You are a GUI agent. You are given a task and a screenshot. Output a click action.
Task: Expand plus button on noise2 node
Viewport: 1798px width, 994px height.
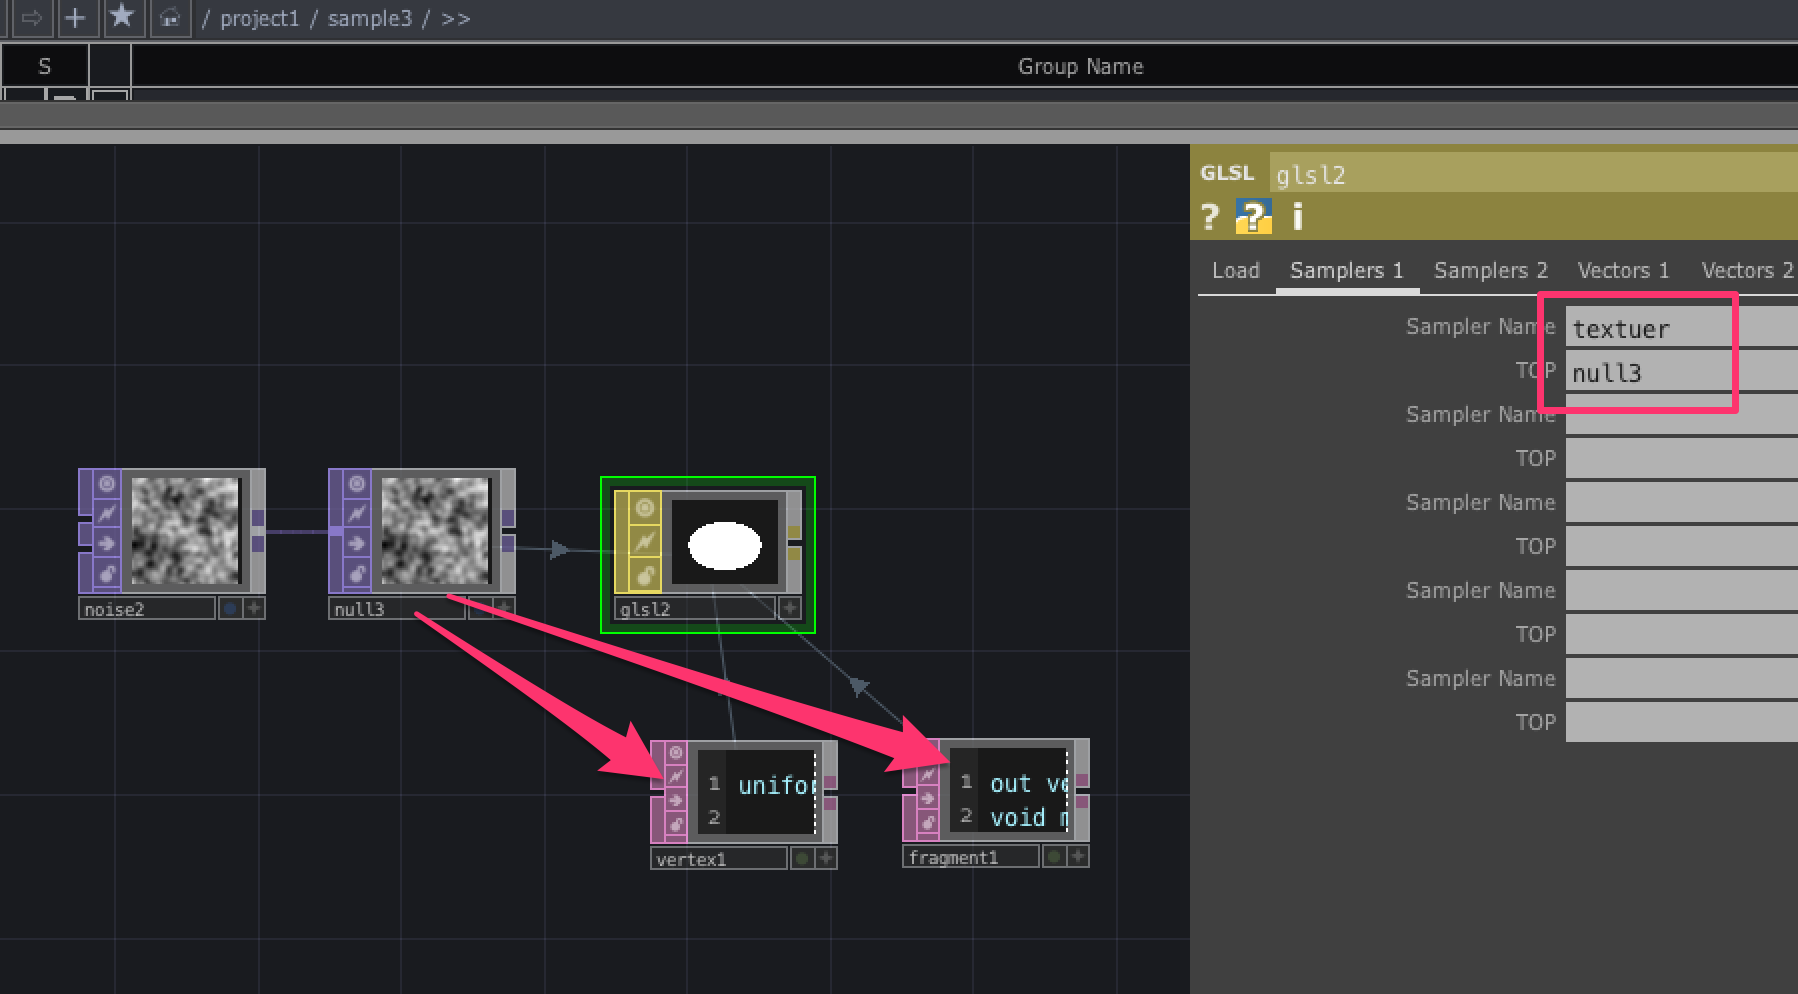pyautogui.click(x=254, y=608)
